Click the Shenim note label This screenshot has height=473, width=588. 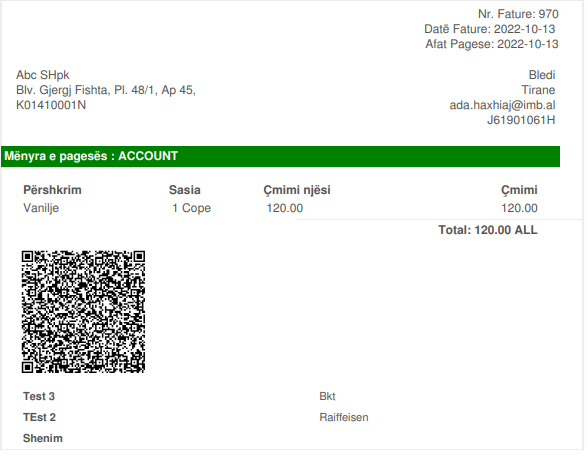tap(43, 438)
